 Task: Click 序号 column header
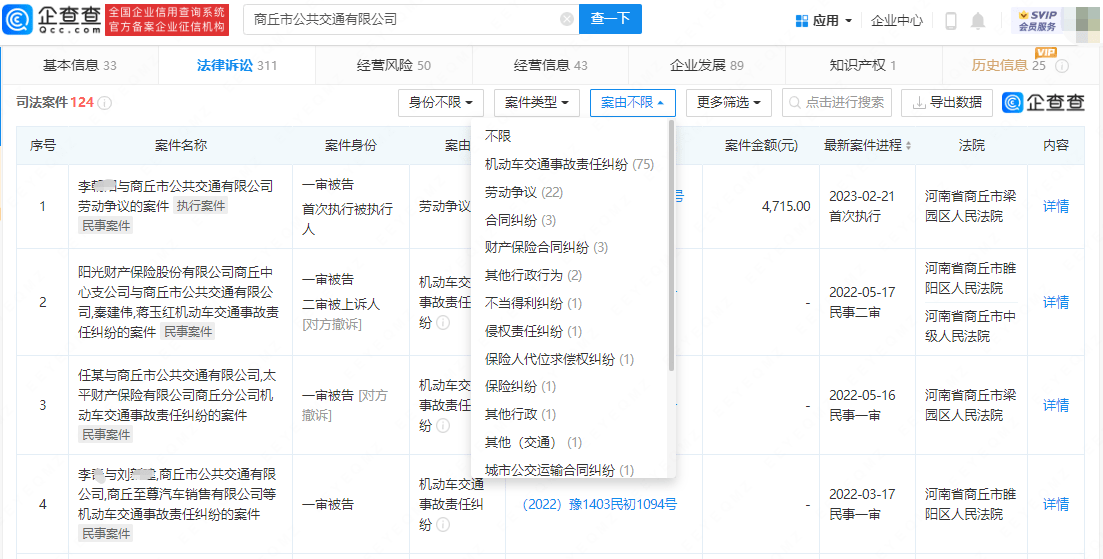[43, 146]
